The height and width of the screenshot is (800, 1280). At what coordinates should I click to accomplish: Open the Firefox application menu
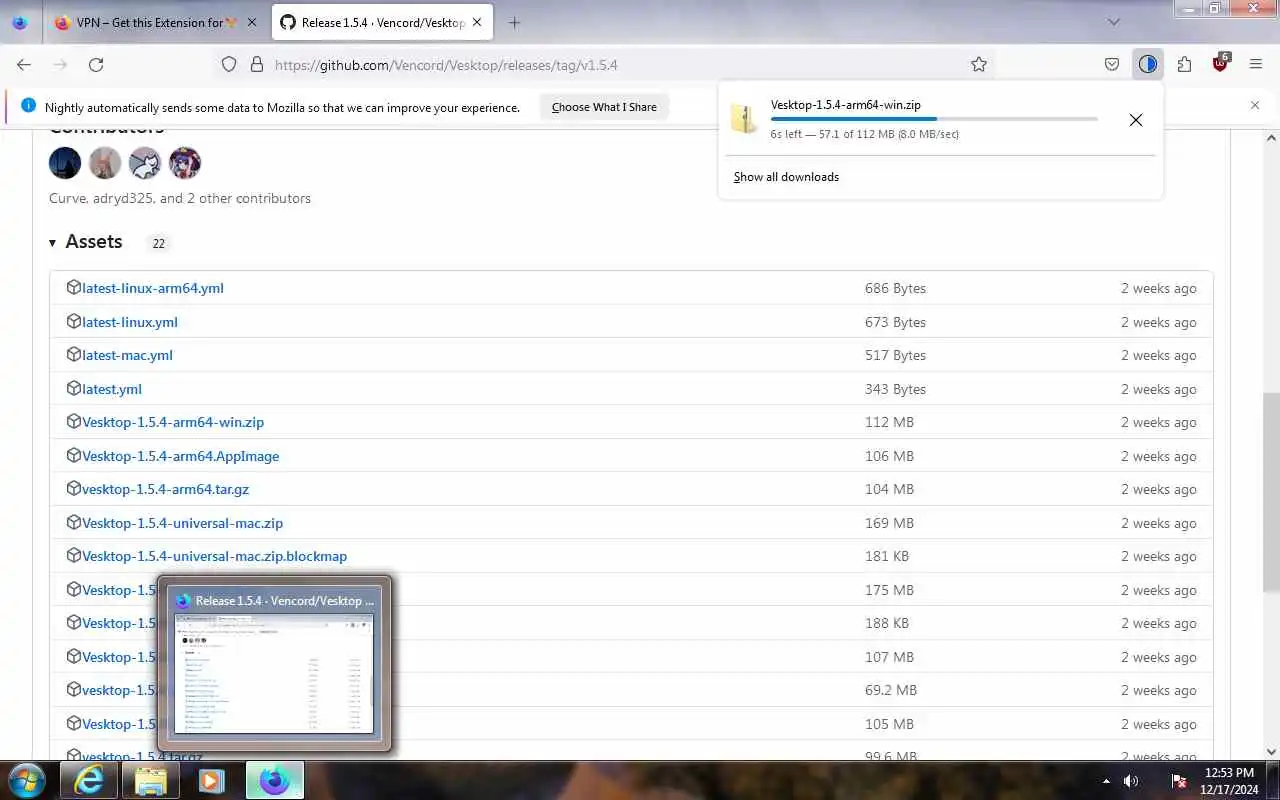coord(1256,64)
